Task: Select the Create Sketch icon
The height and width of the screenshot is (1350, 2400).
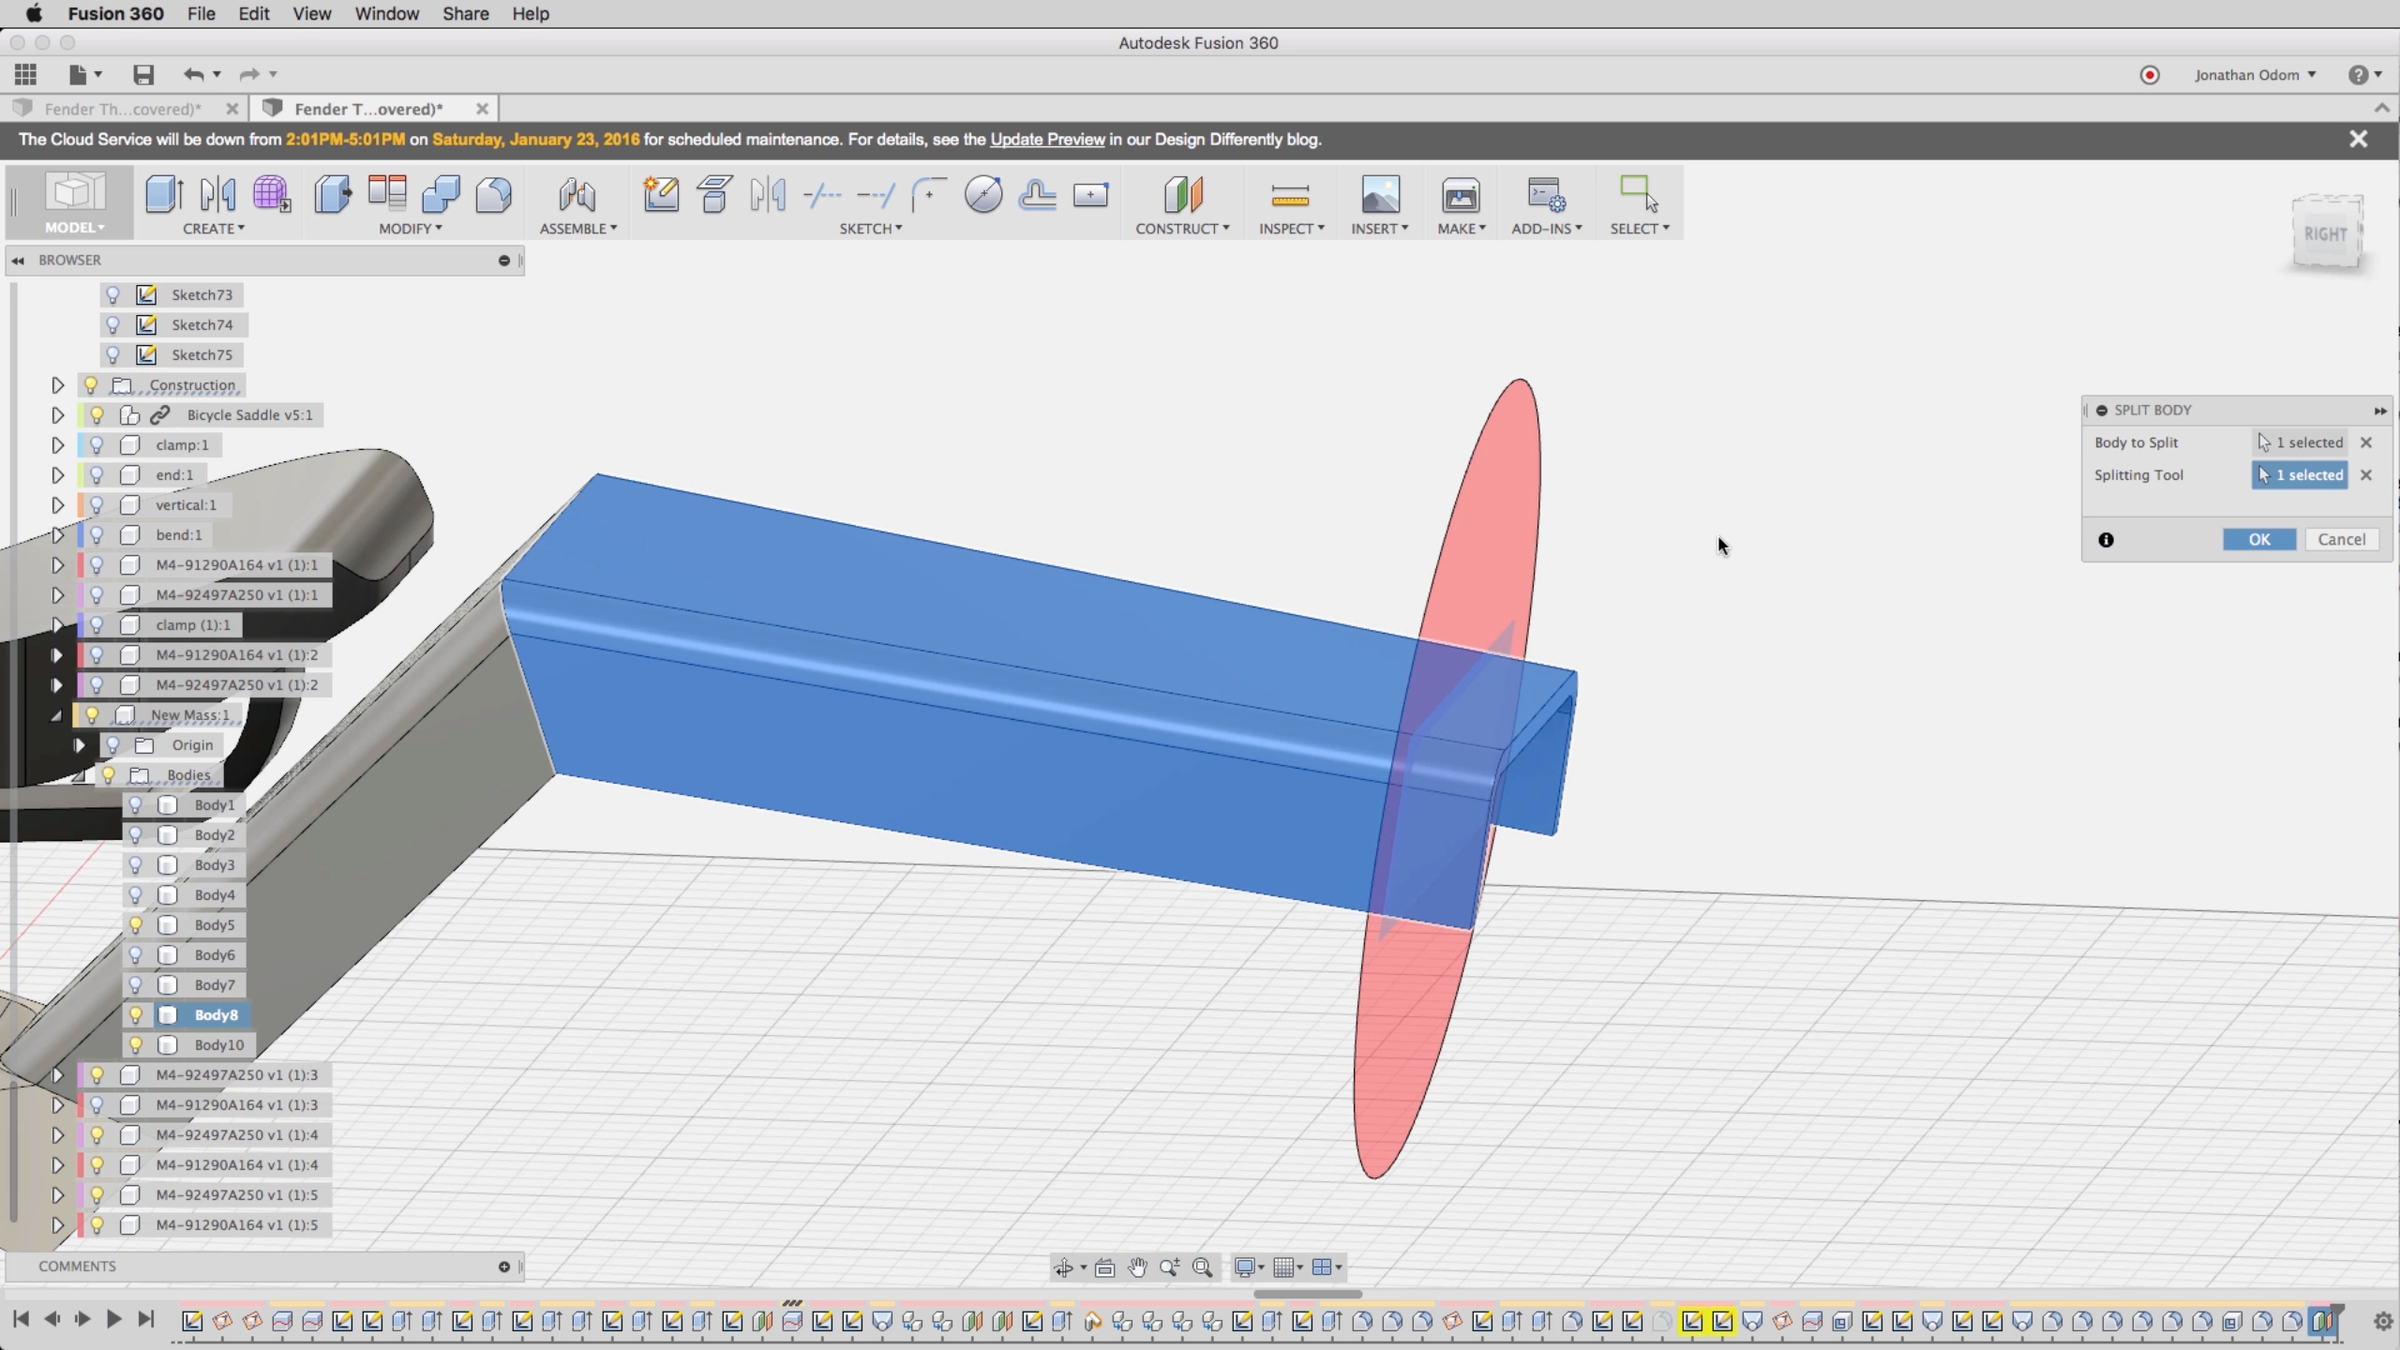Action: tap(660, 194)
